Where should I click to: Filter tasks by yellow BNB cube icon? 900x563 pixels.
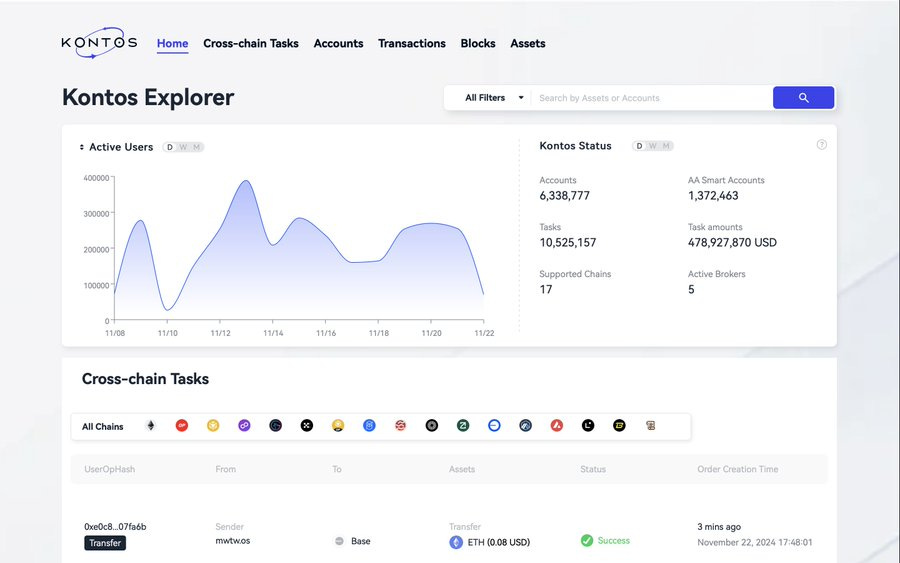pos(213,426)
